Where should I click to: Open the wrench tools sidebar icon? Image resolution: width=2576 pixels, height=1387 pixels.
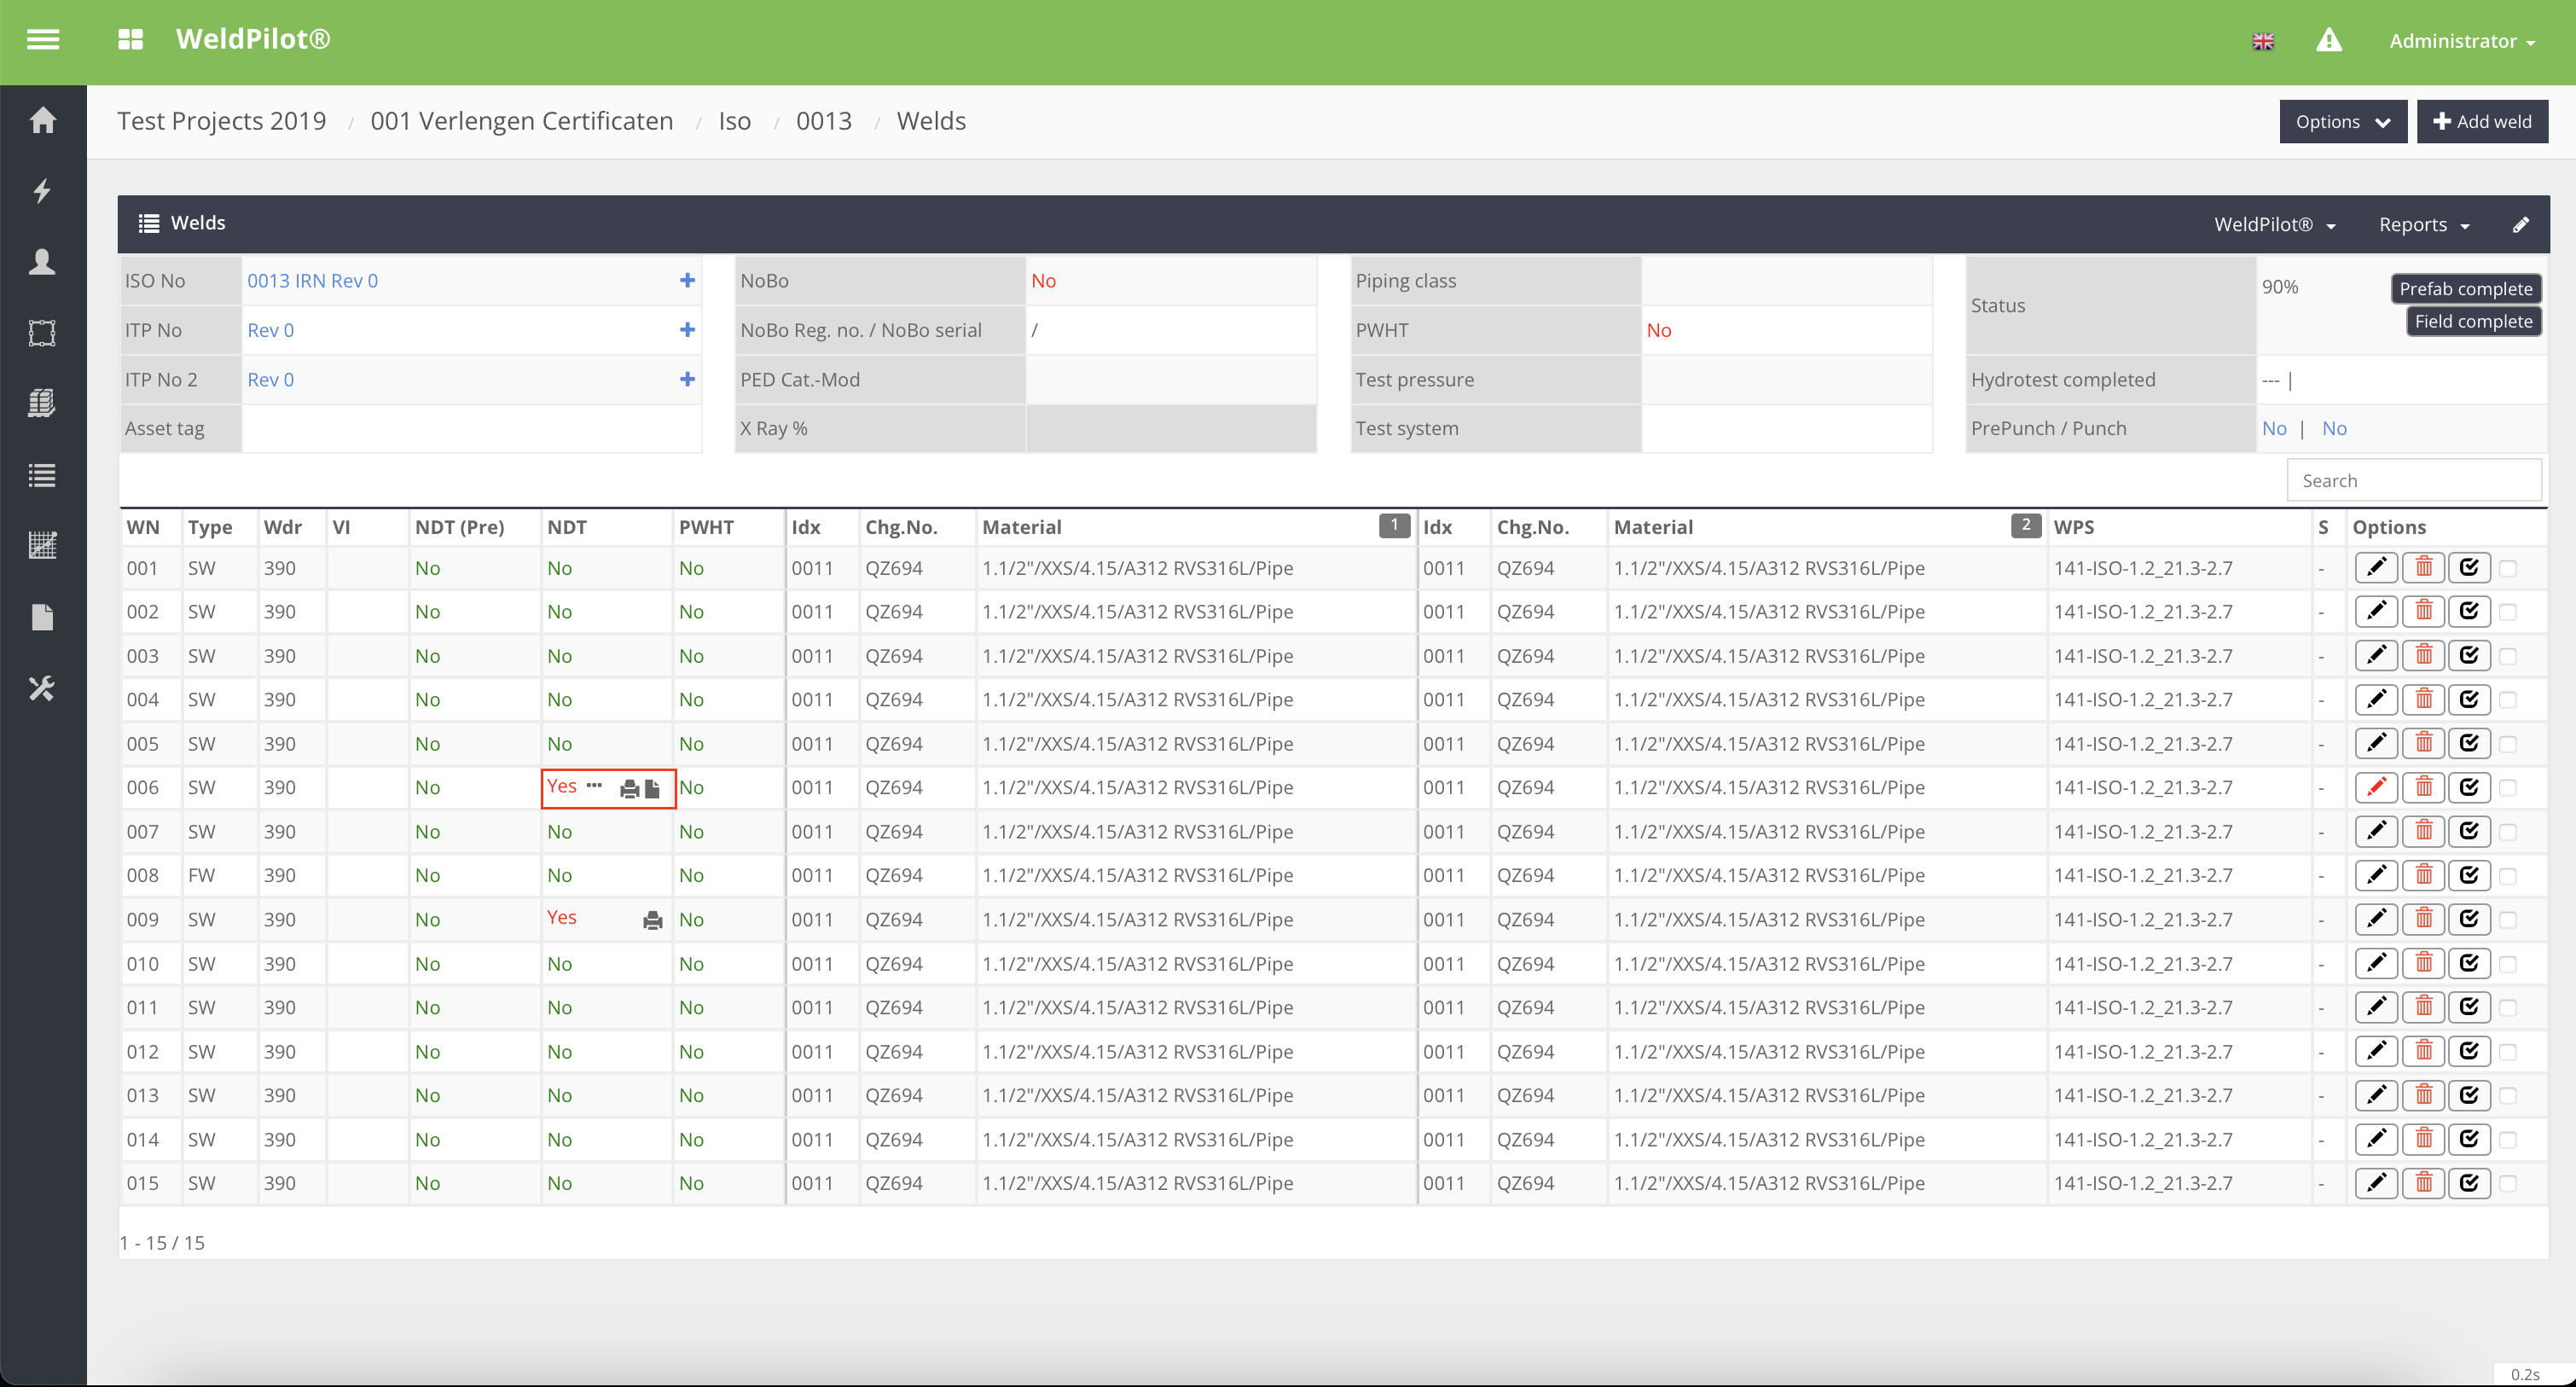(42, 688)
